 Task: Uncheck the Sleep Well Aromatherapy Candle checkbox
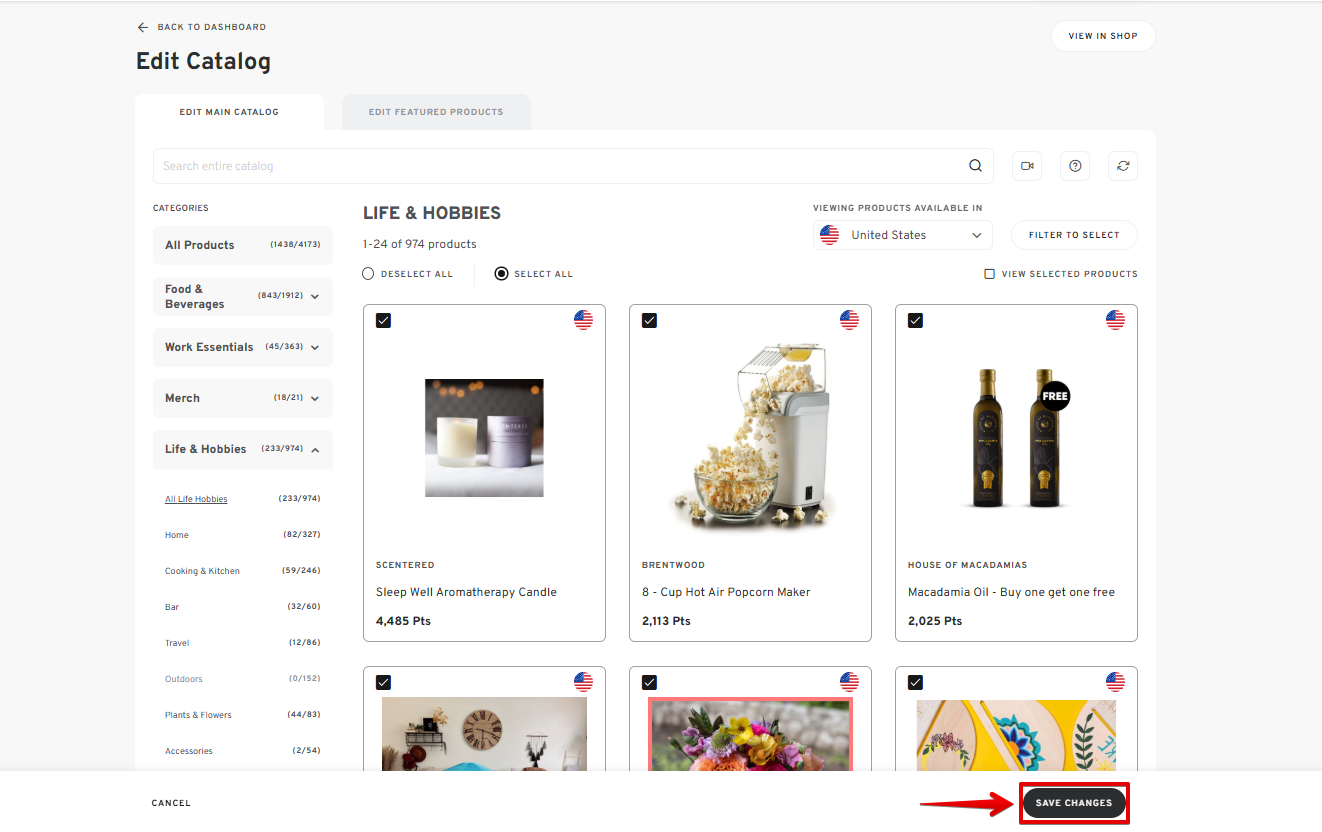(383, 320)
